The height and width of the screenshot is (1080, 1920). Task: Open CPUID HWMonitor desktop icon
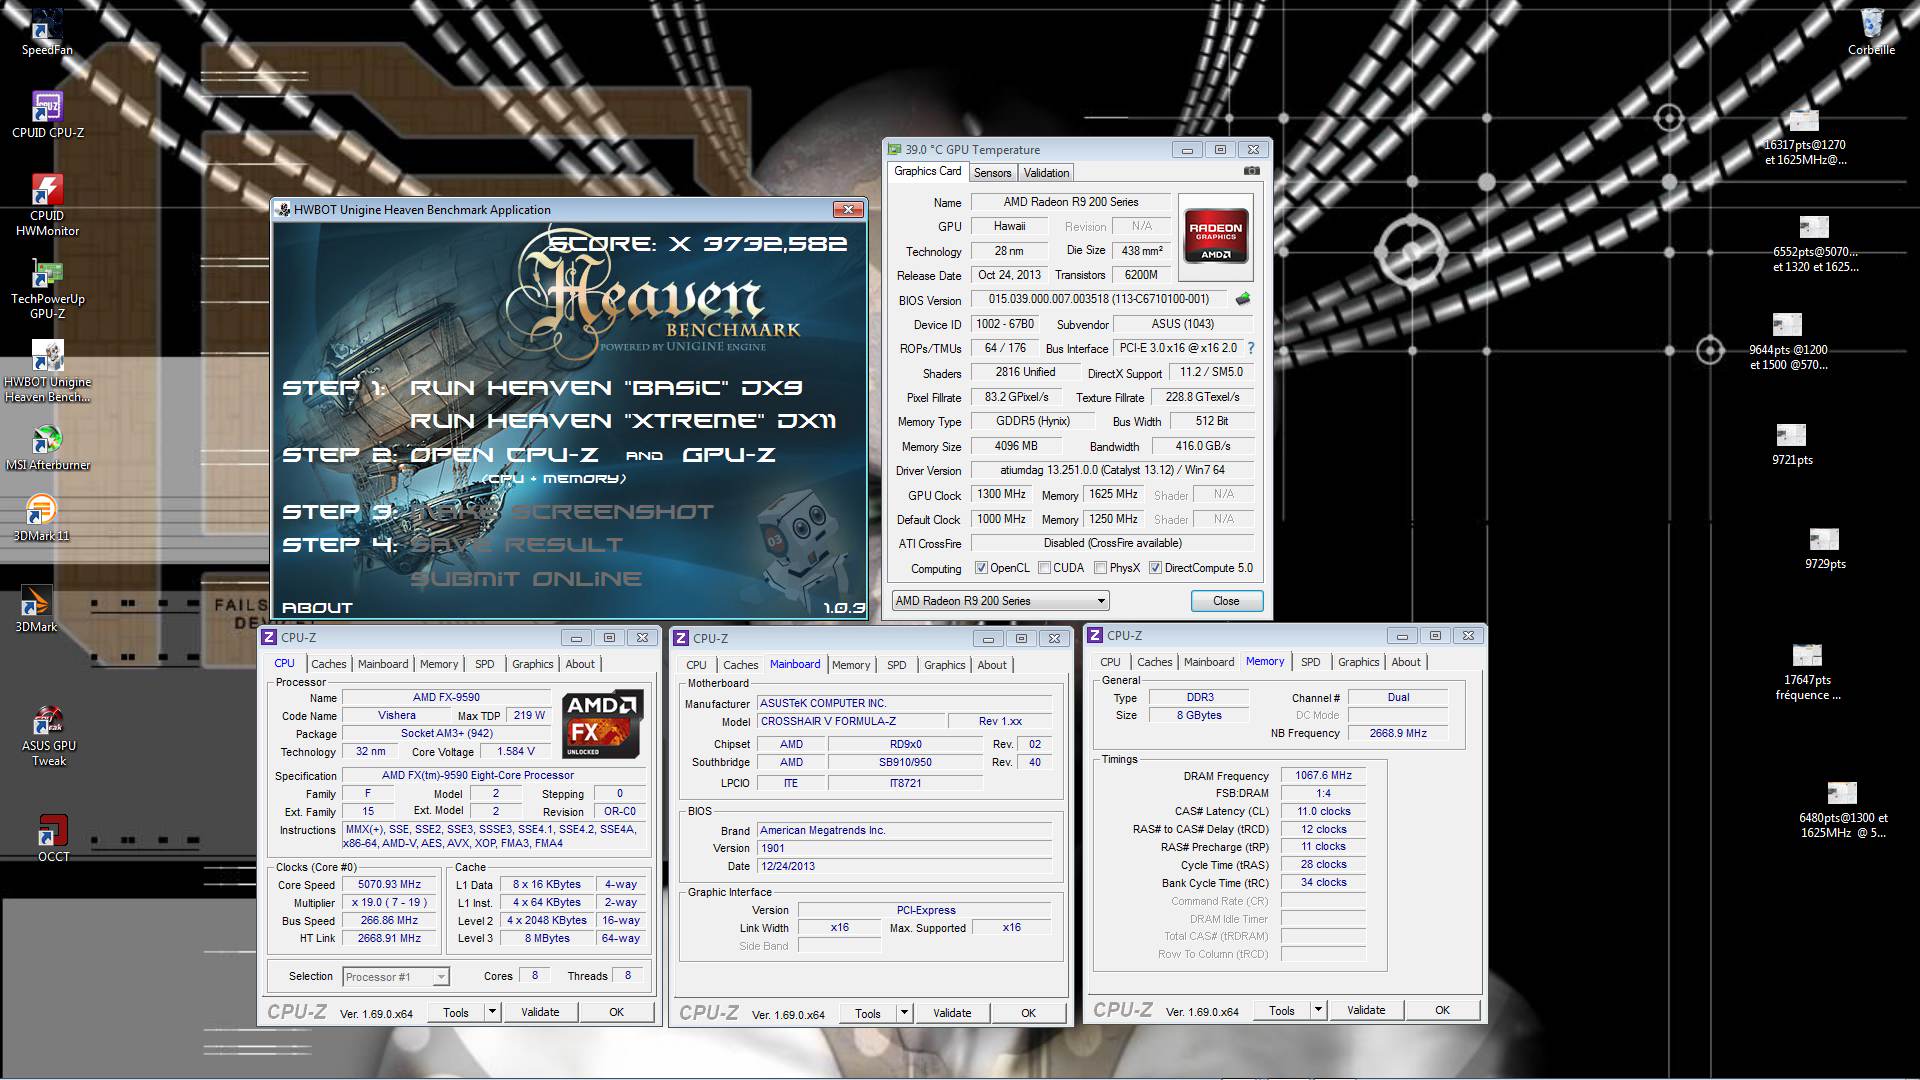pyautogui.click(x=48, y=205)
